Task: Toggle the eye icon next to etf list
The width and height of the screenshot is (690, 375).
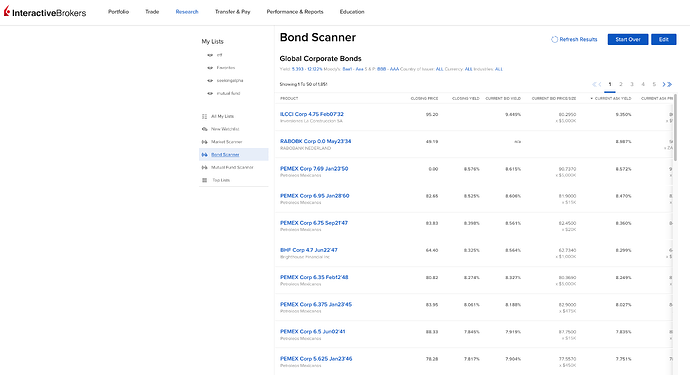Action: [x=210, y=55]
